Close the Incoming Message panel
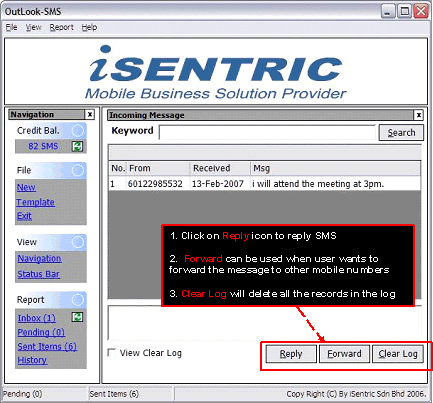Image resolution: width=433 pixels, height=403 pixels. coord(419,115)
